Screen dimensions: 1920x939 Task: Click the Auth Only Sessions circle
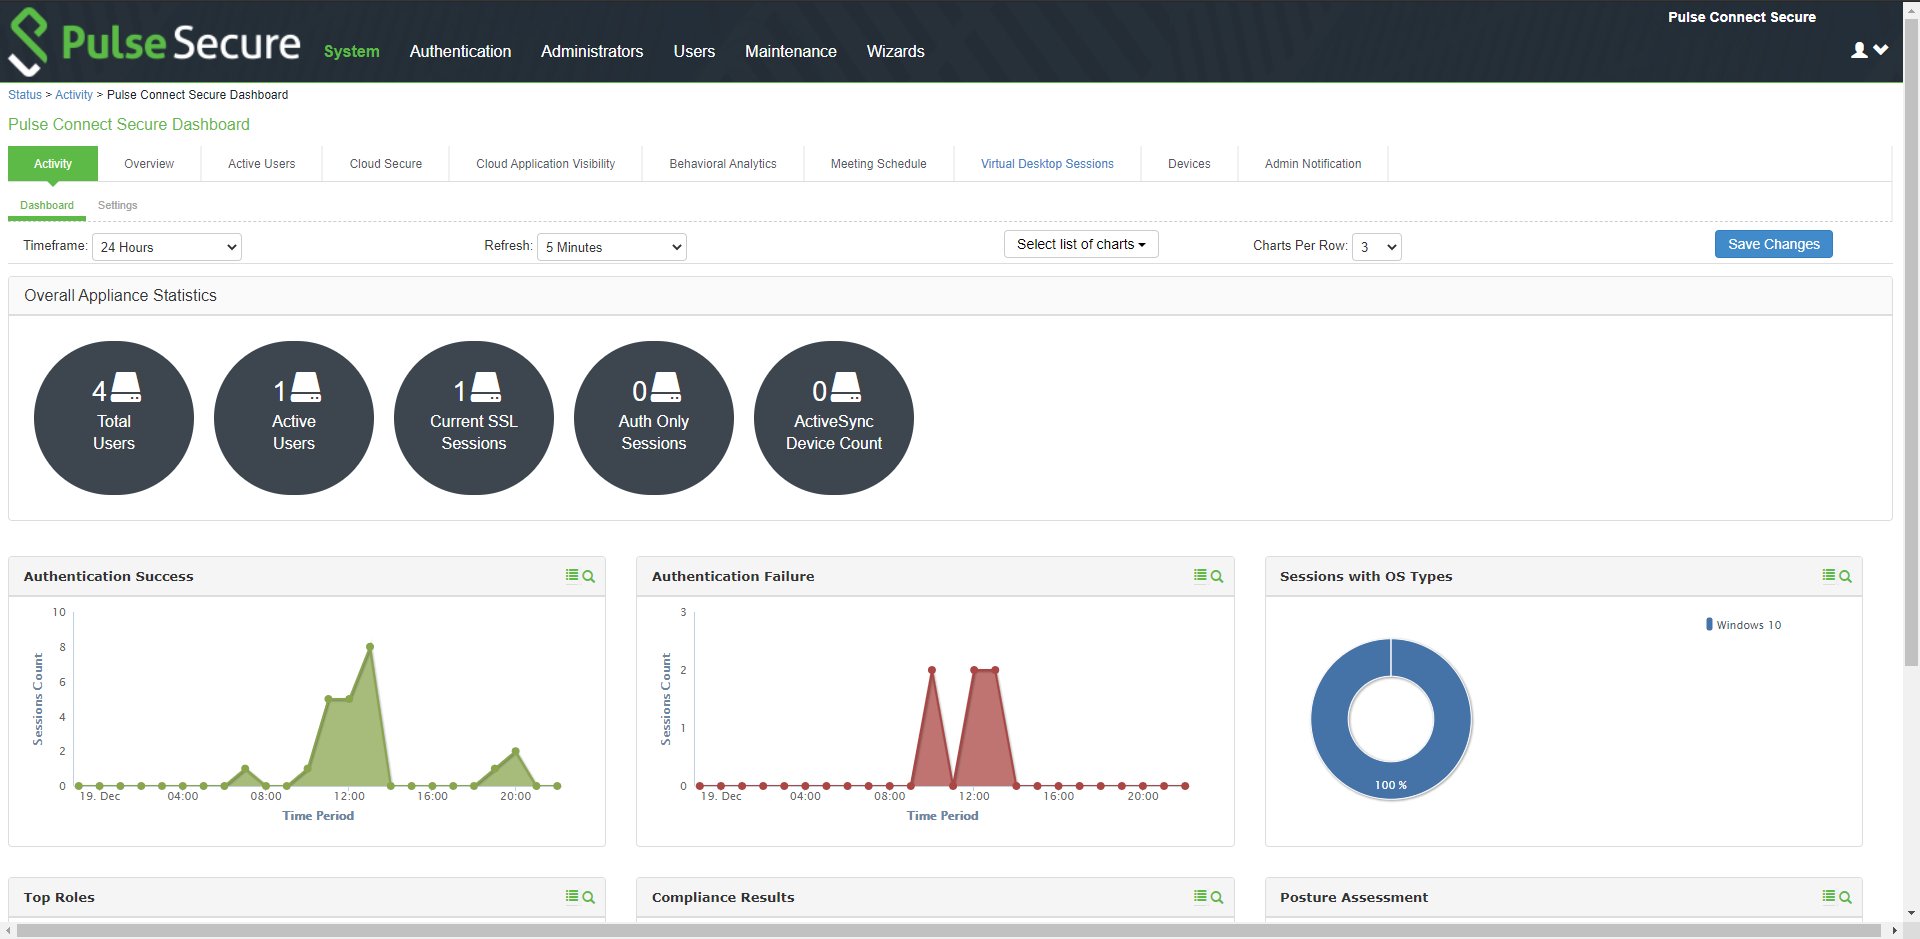tap(654, 418)
